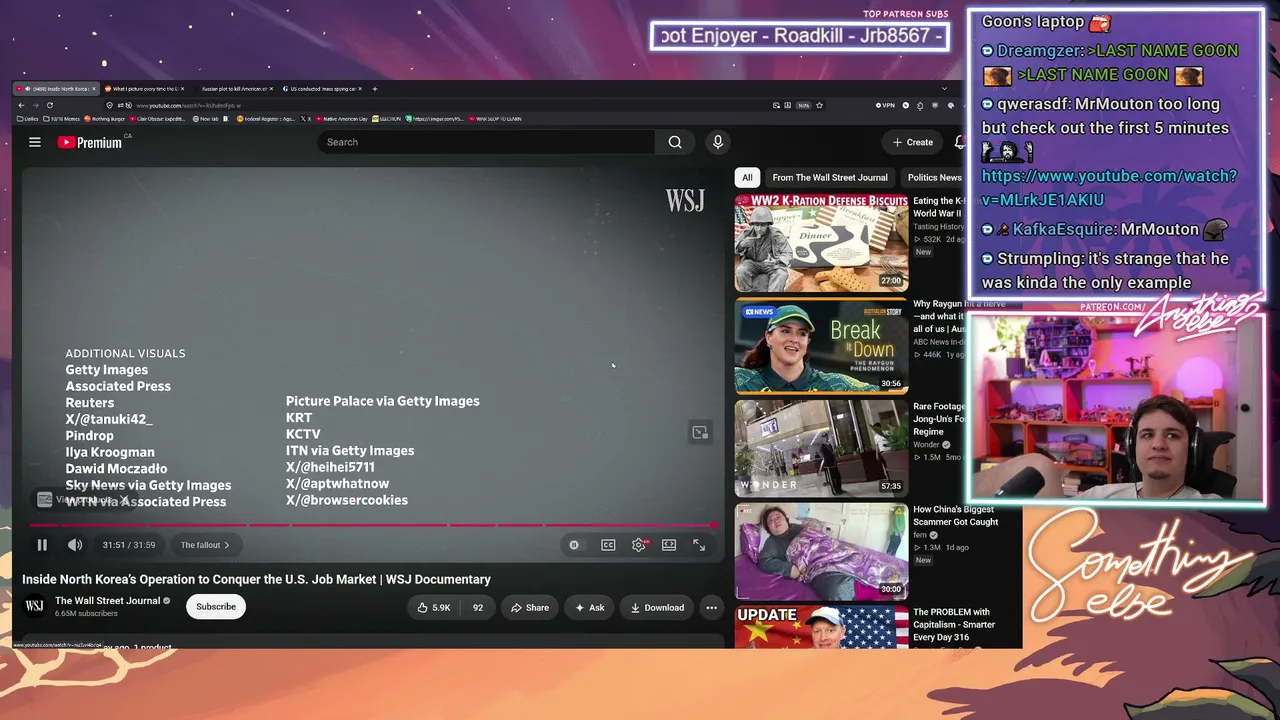Expand 'The fallout' chapter list
This screenshot has width=1280, height=720.
click(205, 545)
